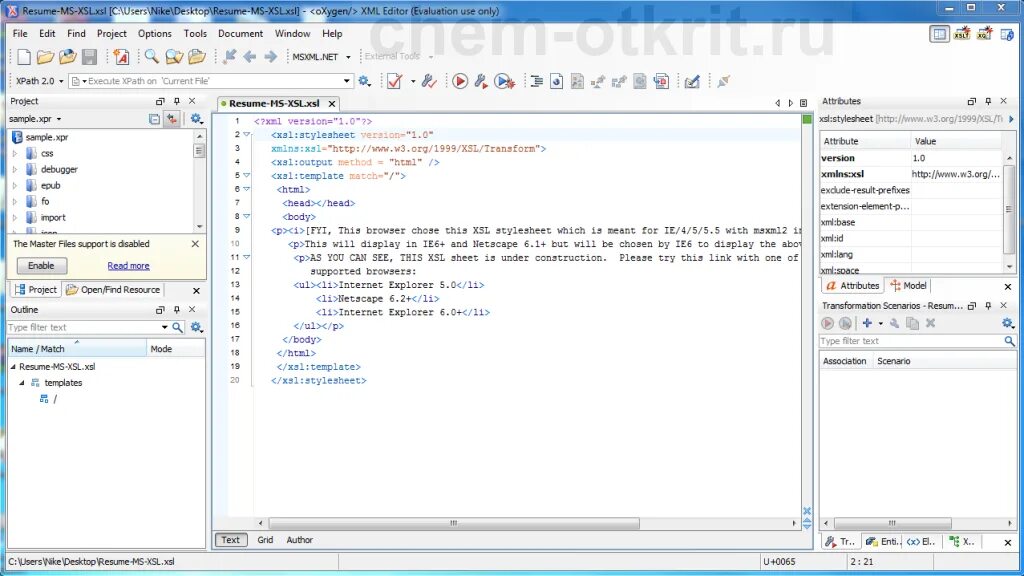
Task: Click the Find/Replace magnifier icon
Action: pyautogui.click(x=152, y=57)
